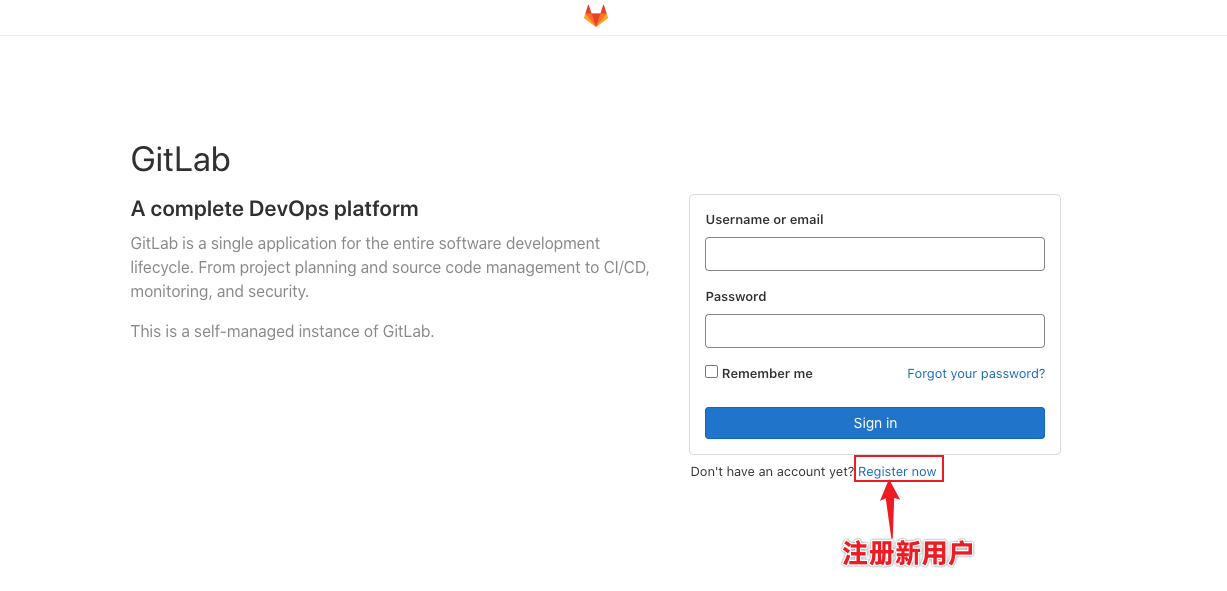Enable the Remember me checkbox
The image size is (1227, 591).
[x=712, y=372]
